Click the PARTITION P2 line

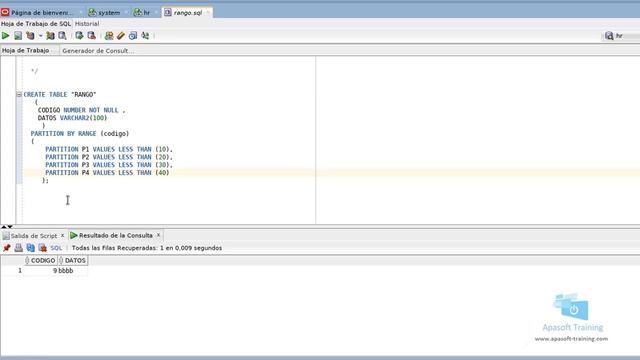coord(109,157)
